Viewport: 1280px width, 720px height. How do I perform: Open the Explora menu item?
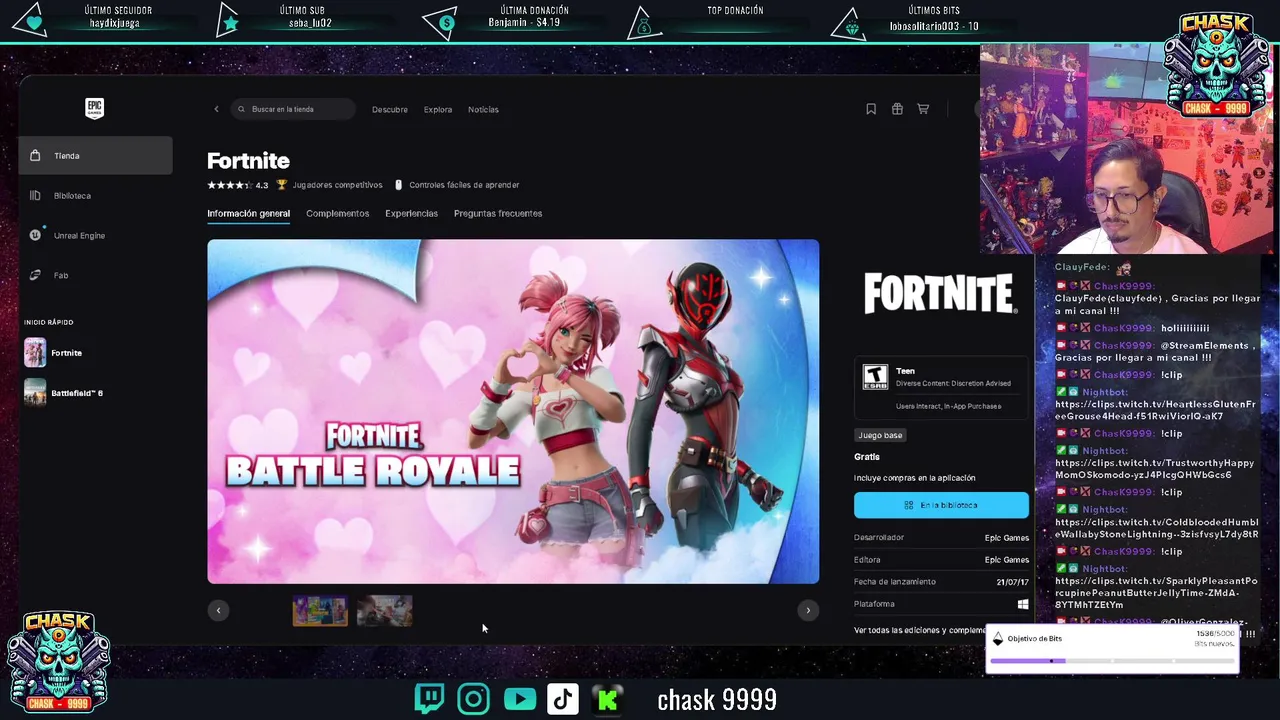[x=438, y=109]
